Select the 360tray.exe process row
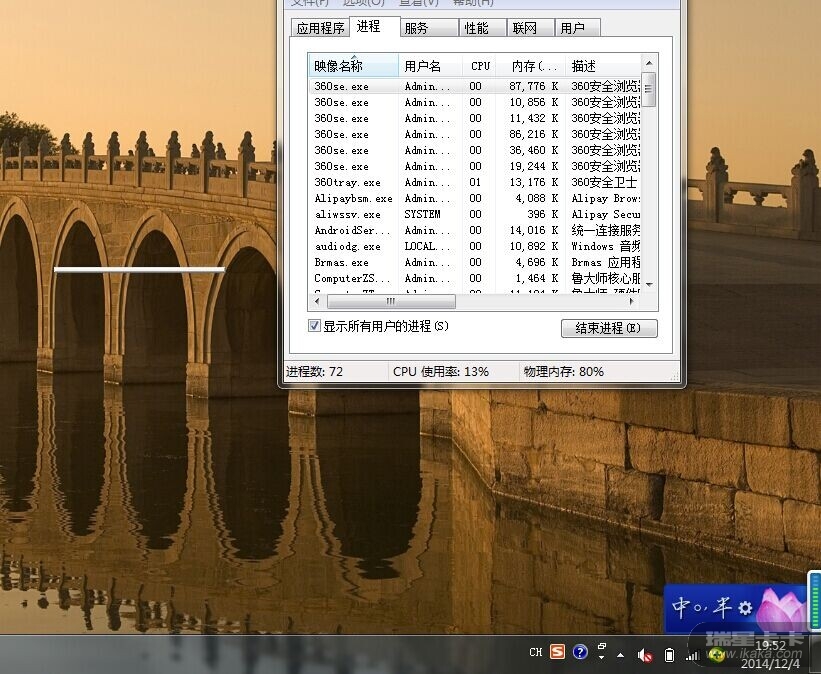Viewport: 821px width, 674px height. tap(347, 182)
